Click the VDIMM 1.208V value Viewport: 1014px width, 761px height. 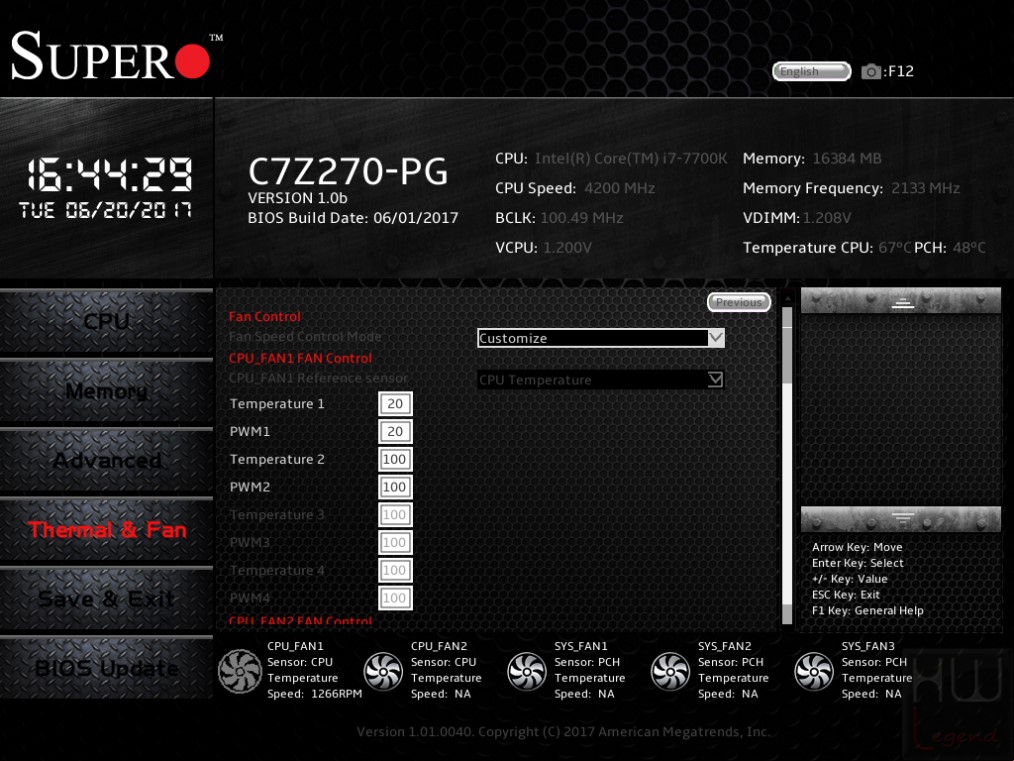tap(827, 218)
